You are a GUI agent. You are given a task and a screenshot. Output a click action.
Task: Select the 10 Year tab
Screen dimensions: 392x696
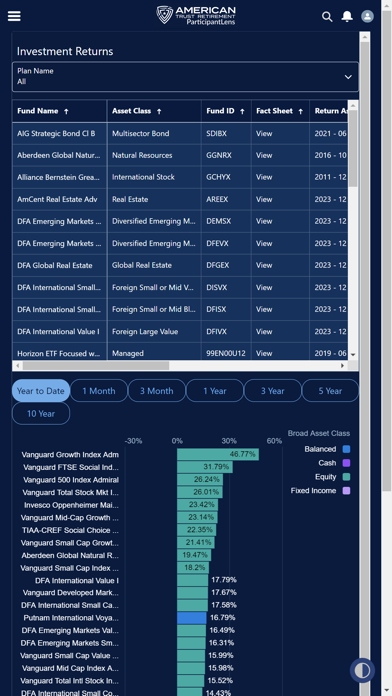(x=41, y=413)
